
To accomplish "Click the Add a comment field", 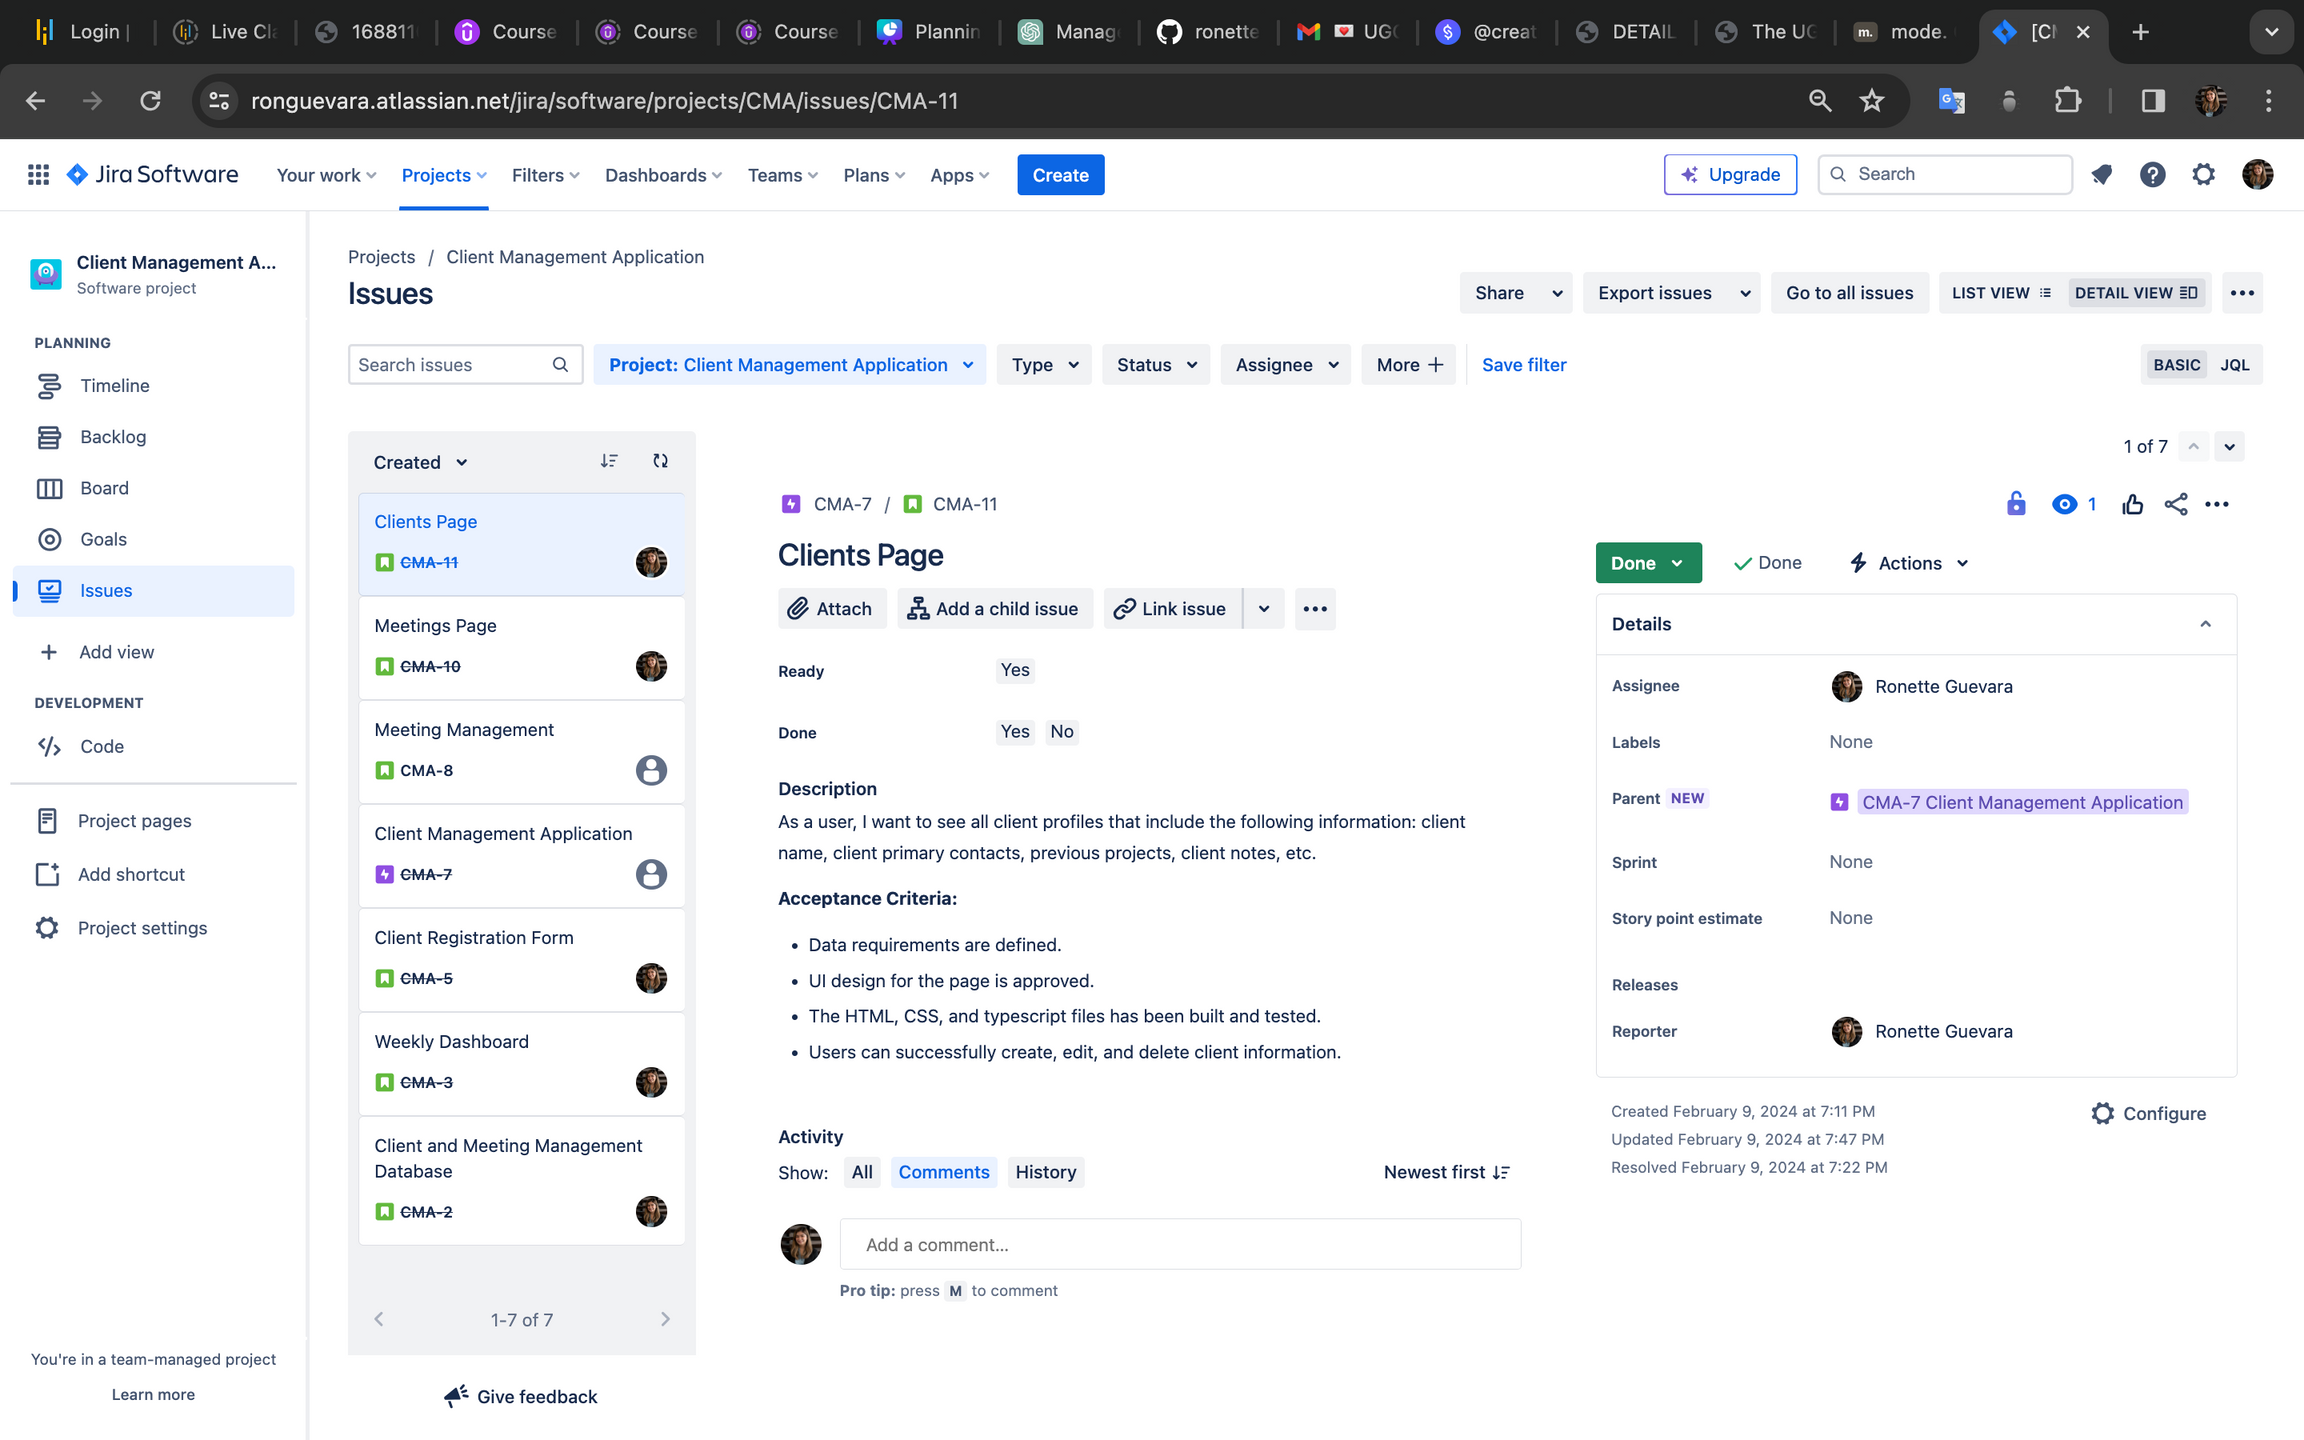I will (x=1180, y=1245).
